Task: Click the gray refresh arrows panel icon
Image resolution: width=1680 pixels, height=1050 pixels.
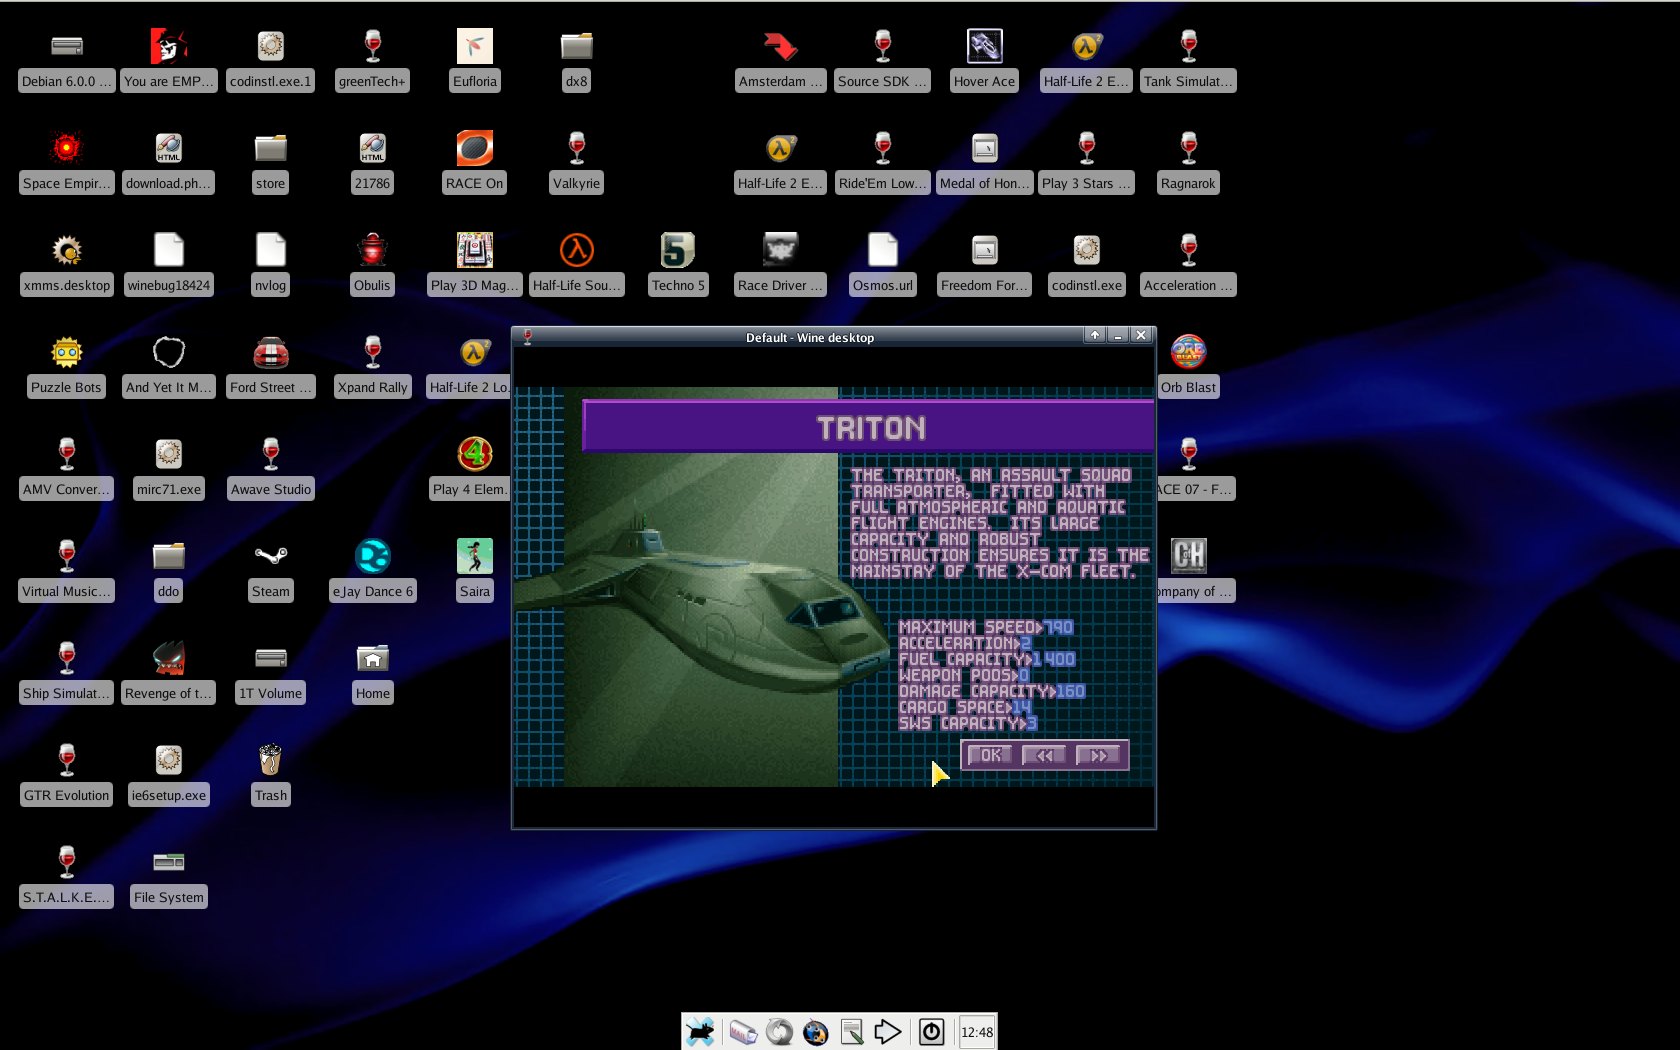Action: pyautogui.click(x=779, y=1031)
